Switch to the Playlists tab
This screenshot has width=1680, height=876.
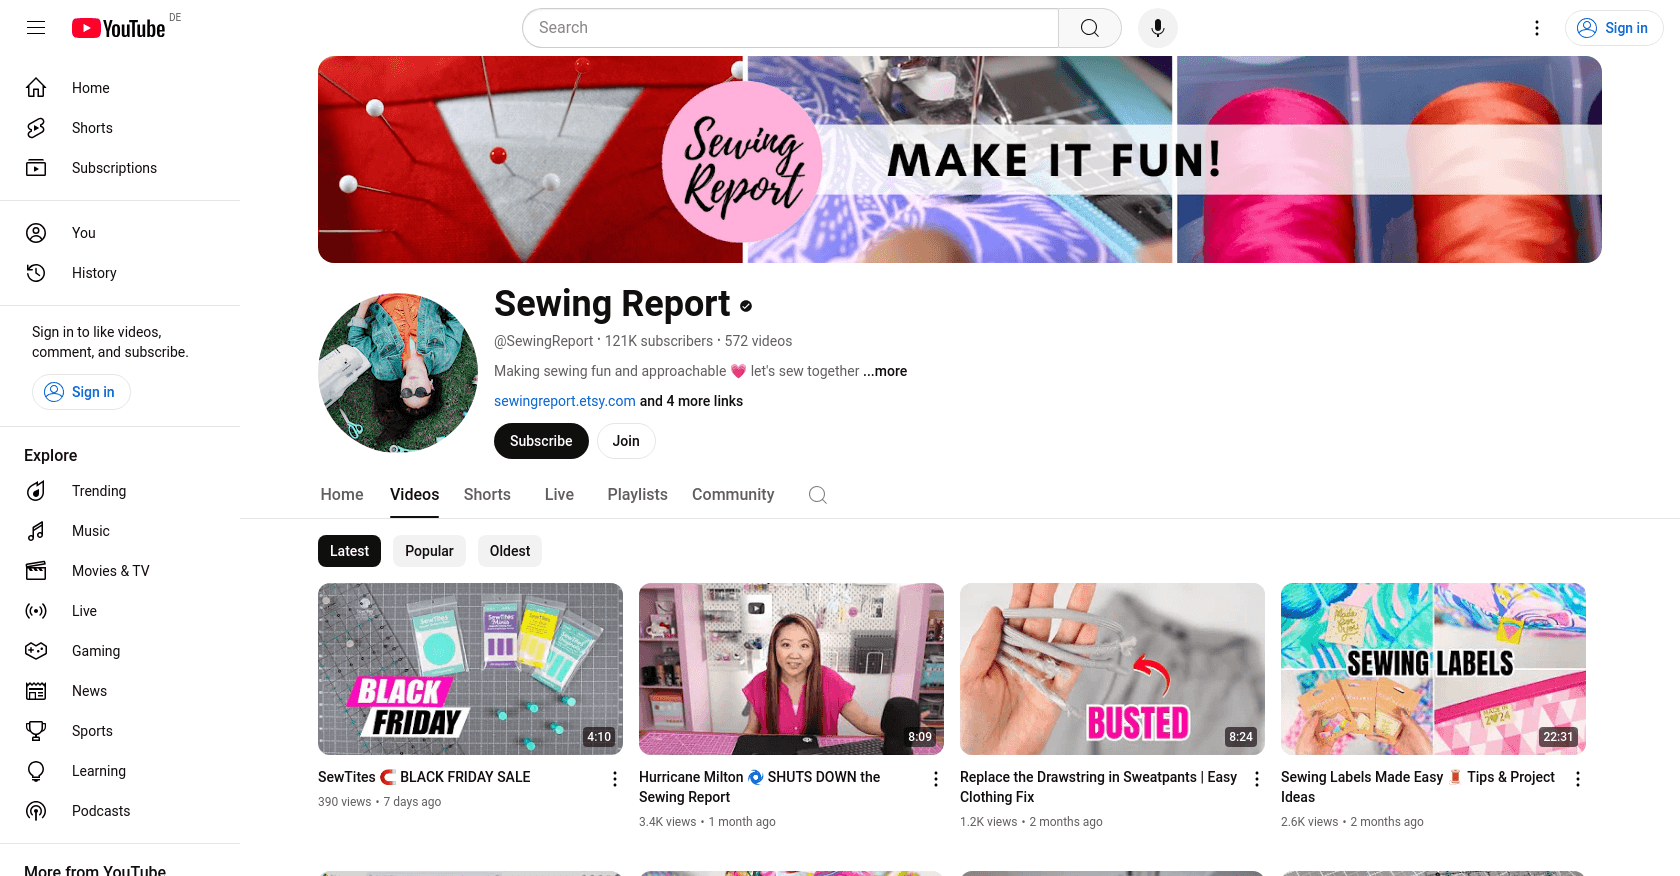637,495
